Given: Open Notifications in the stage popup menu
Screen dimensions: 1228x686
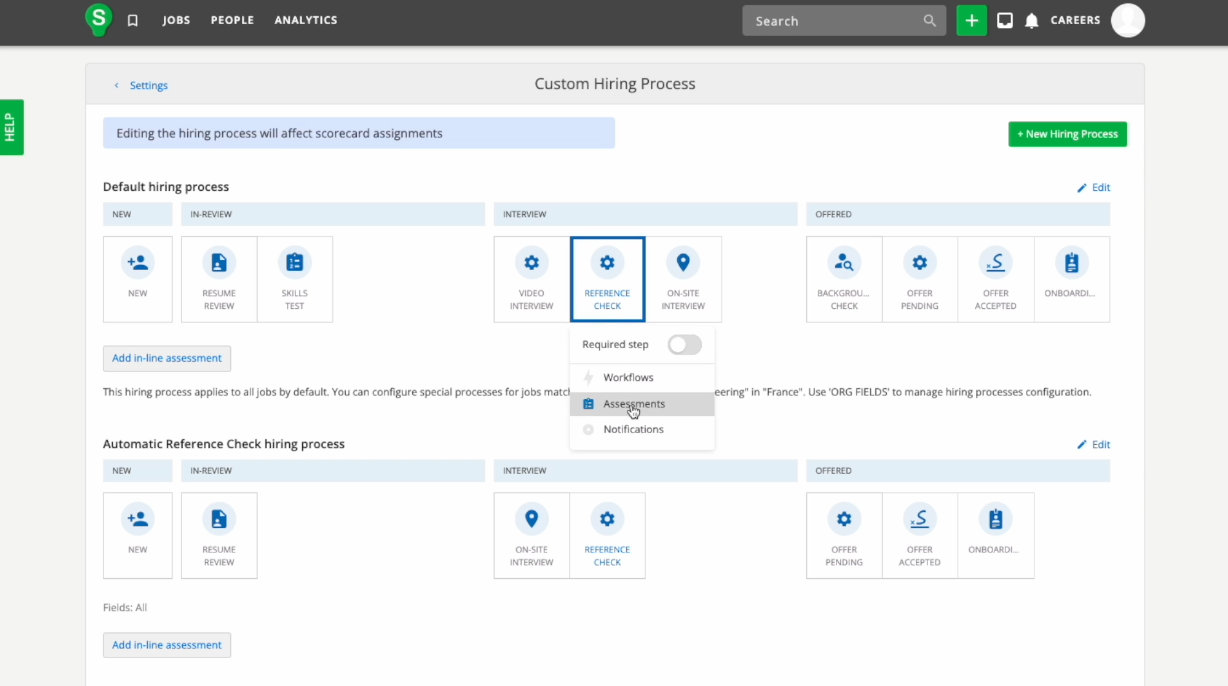Looking at the screenshot, I should coord(633,430).
